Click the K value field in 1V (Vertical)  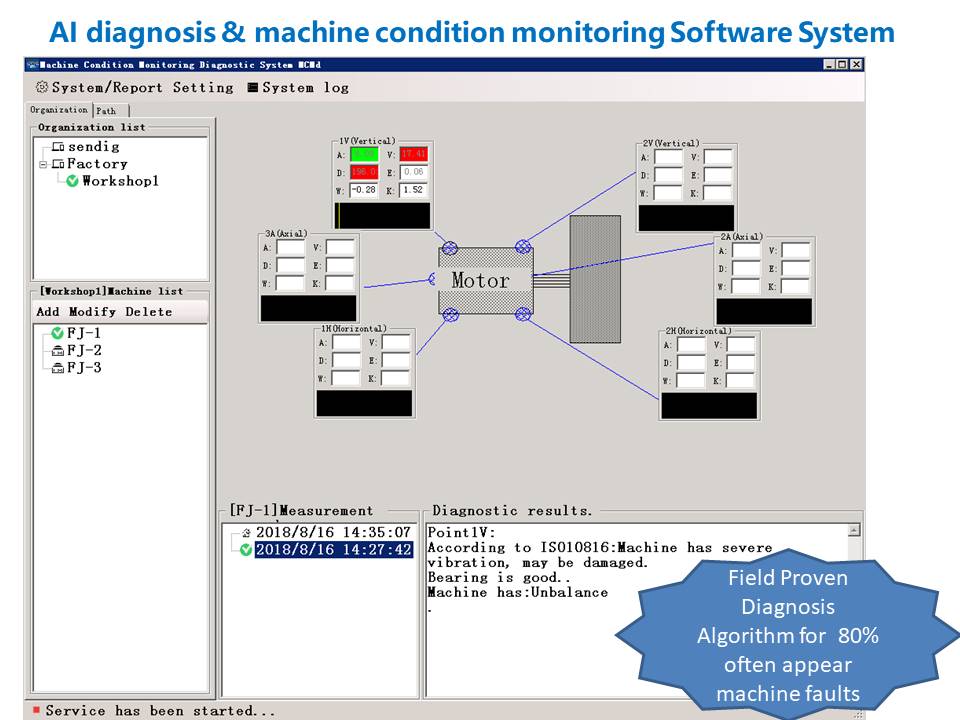(x=413, y=190)
